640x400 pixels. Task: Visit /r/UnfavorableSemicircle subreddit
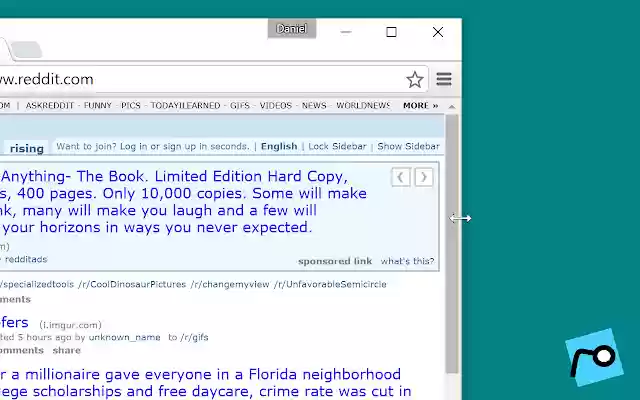(330, 284)
